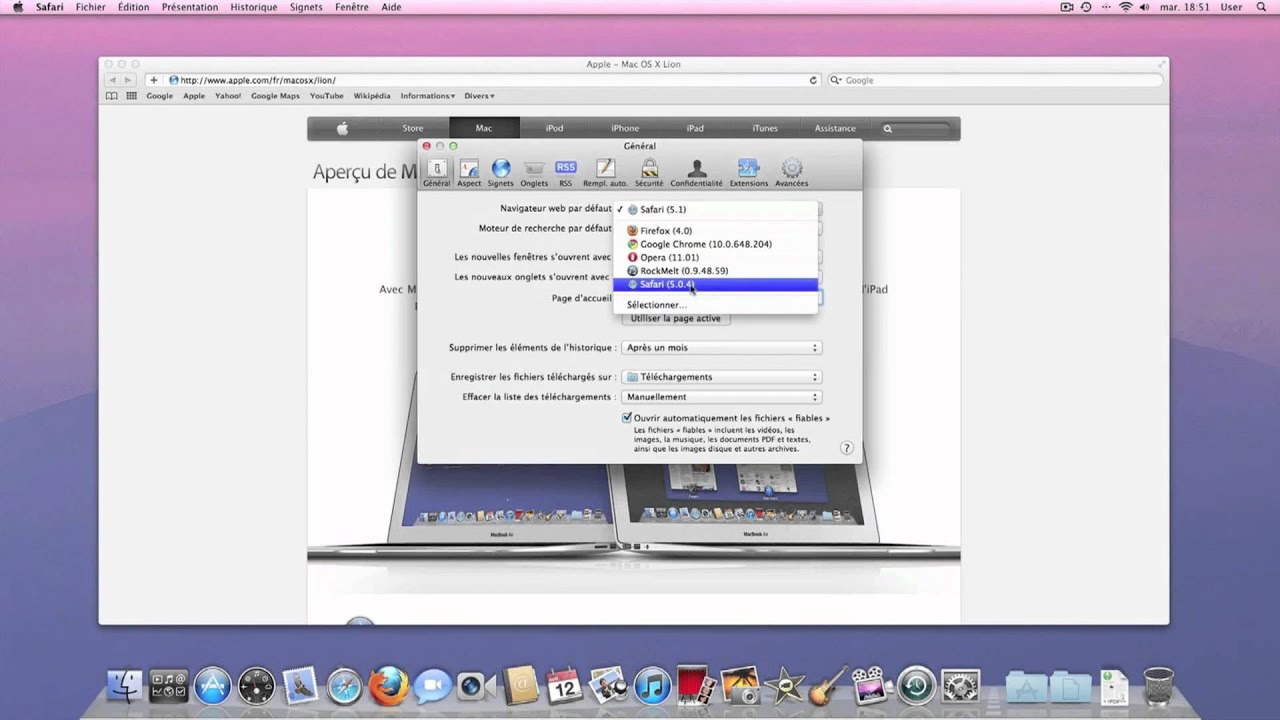Reload the page with the reload icon
The height and width of the screenshot is (720, 1280).
[813, 80]
